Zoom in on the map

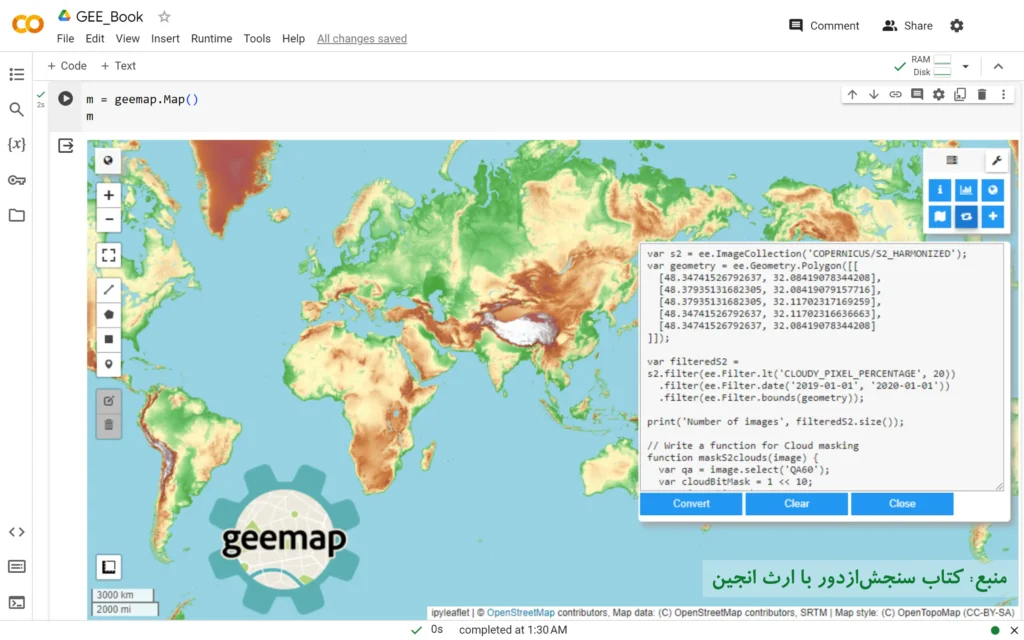pos(108,195)
